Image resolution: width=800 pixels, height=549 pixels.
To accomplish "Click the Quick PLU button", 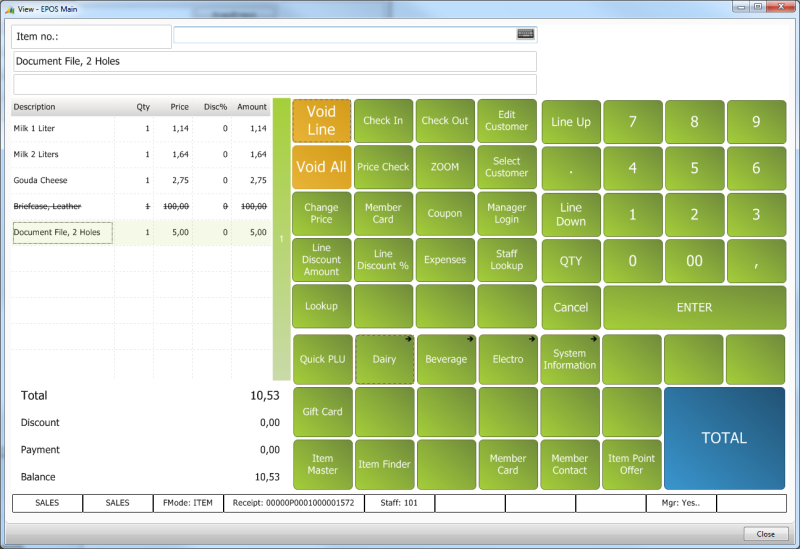I will click(x=322, y=359).
